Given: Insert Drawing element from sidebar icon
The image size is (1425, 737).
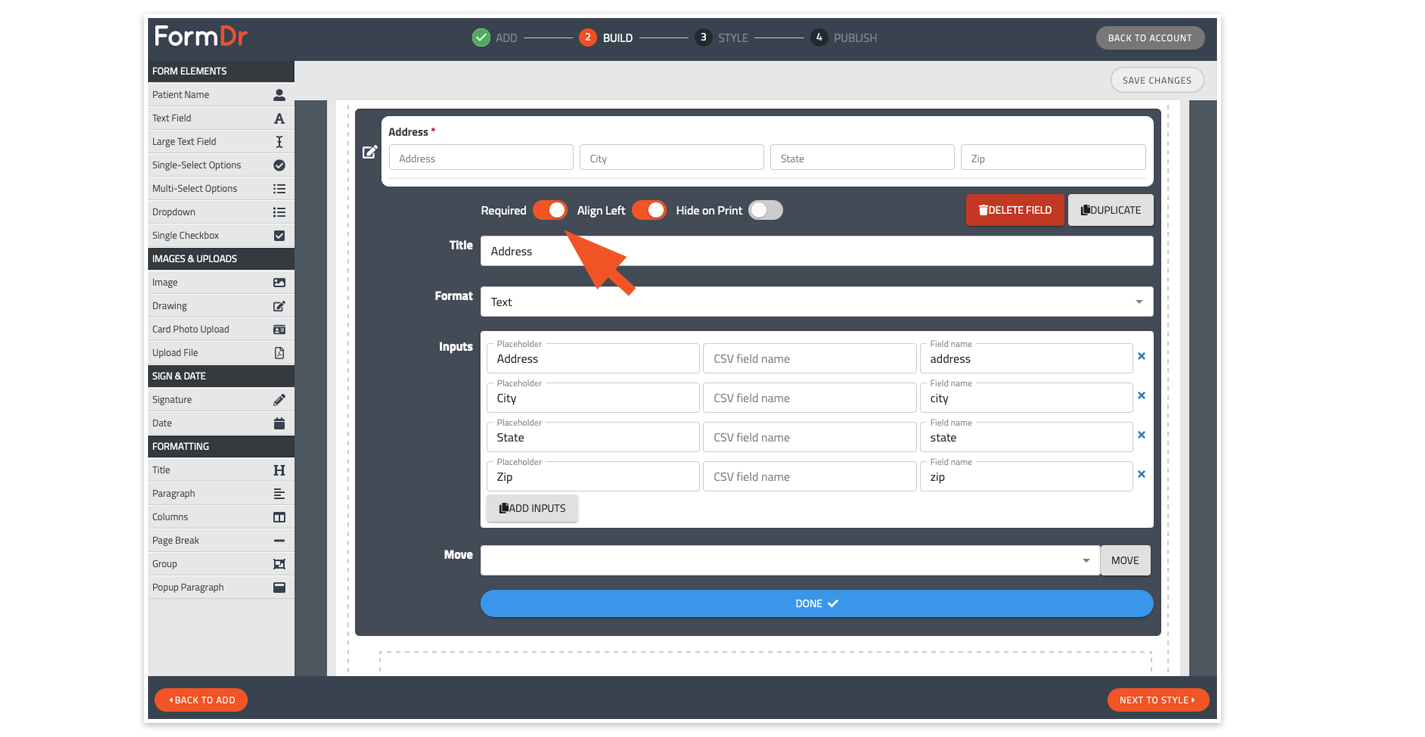Looking at the screenshot, I should tap(279, 306).
